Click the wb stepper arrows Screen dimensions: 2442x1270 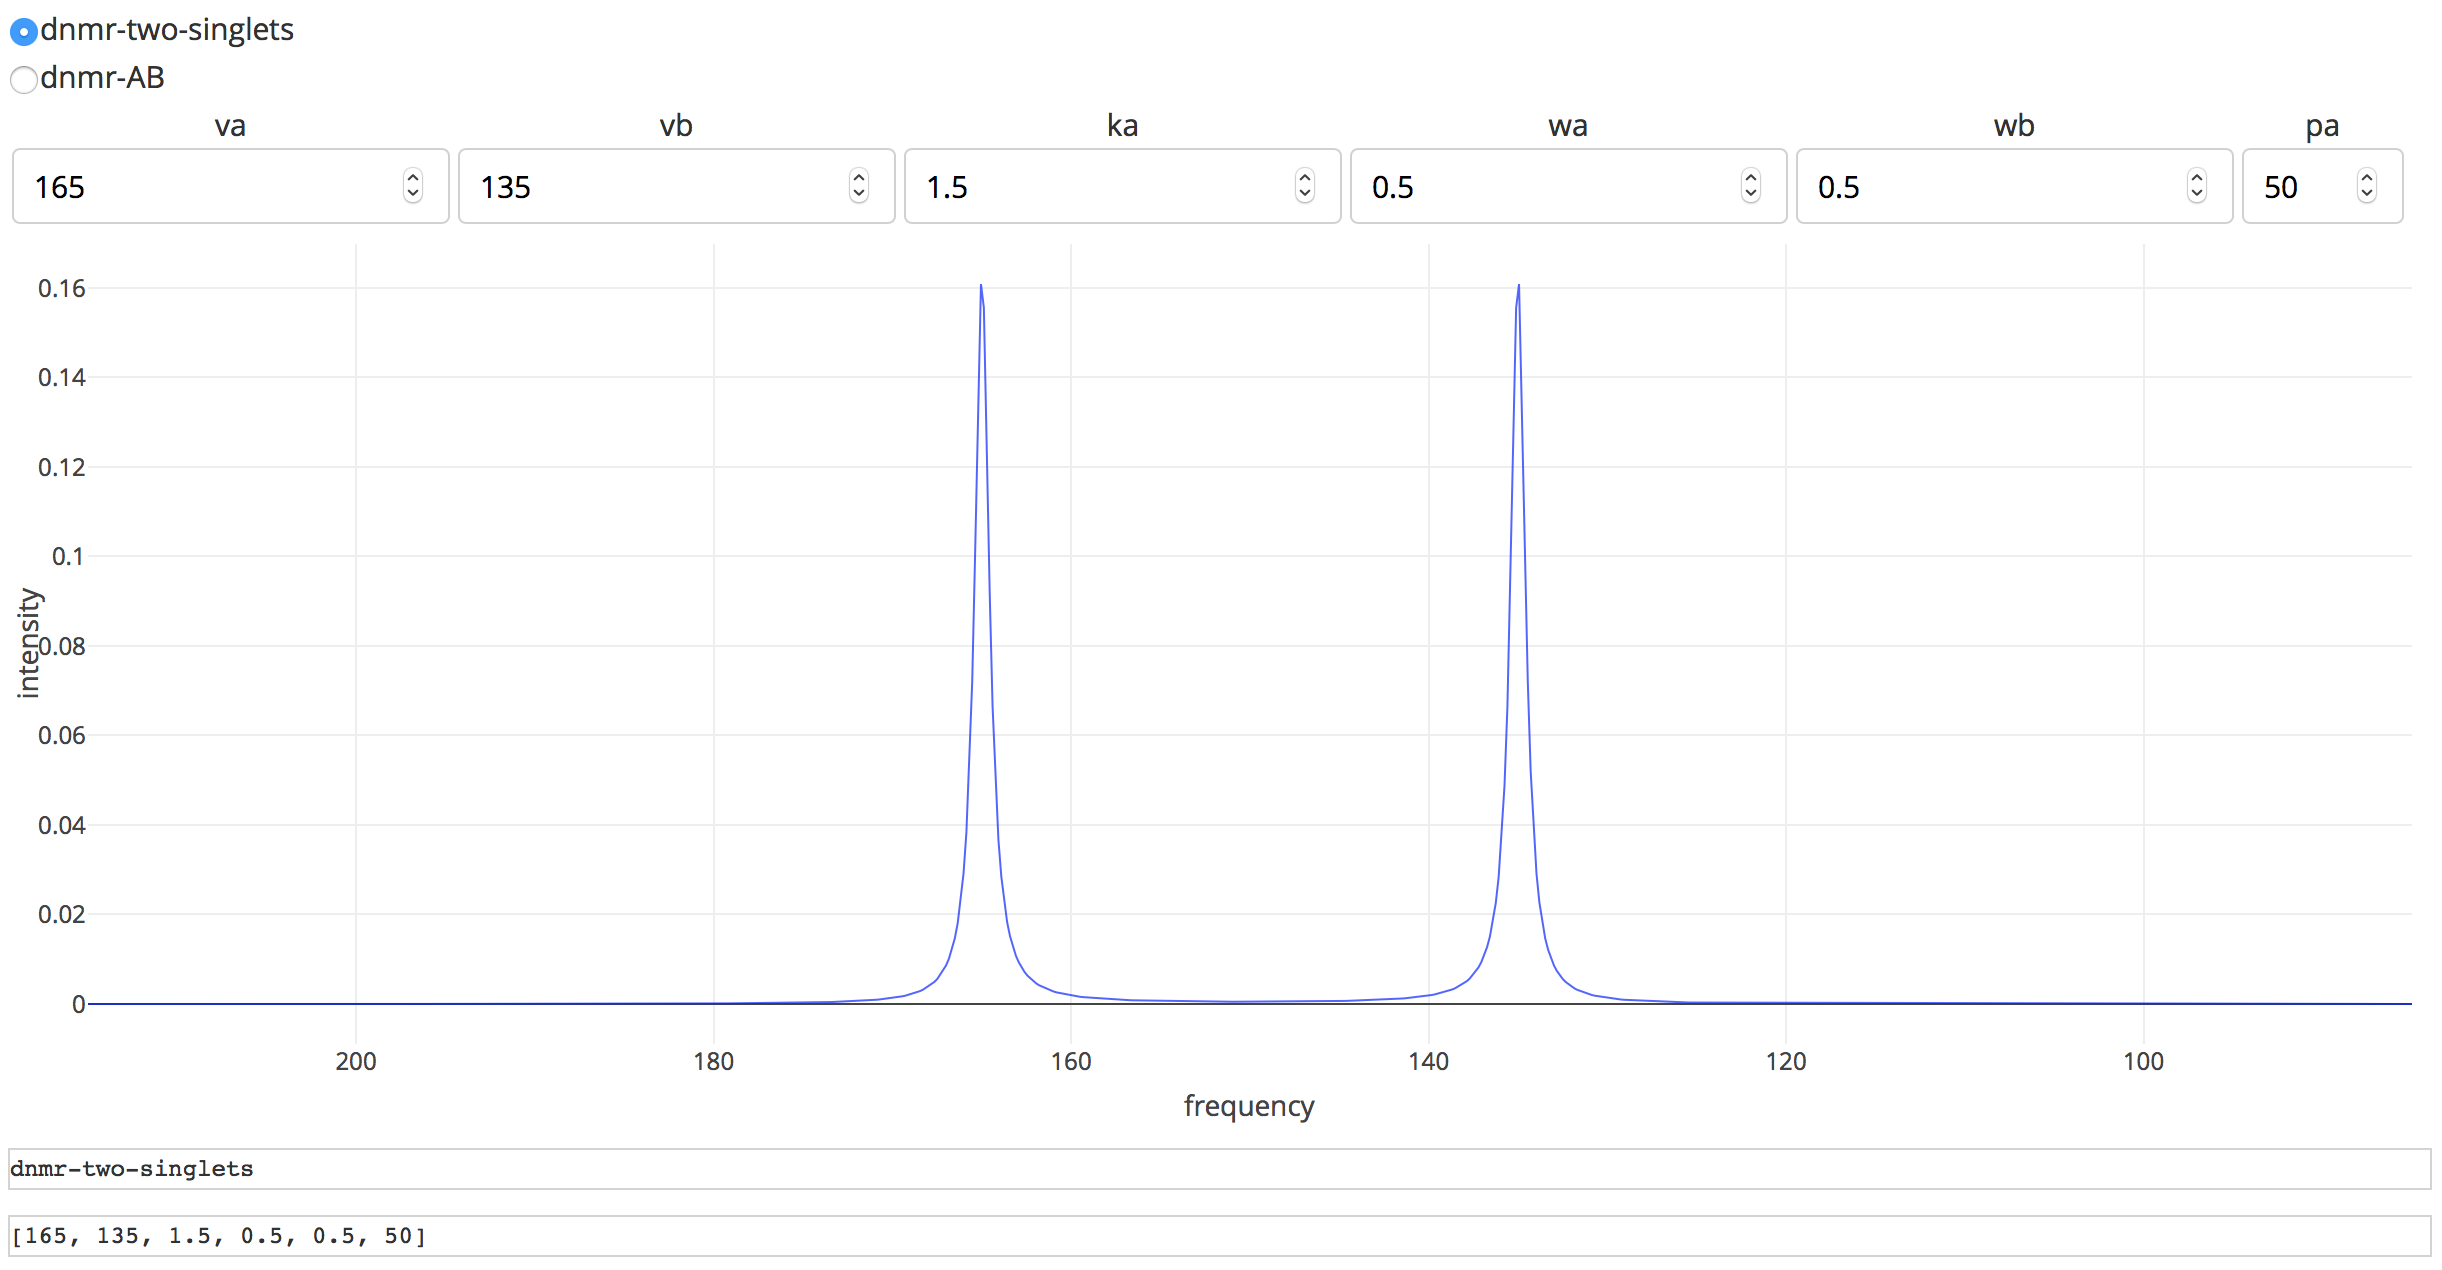coord(2197,186)
